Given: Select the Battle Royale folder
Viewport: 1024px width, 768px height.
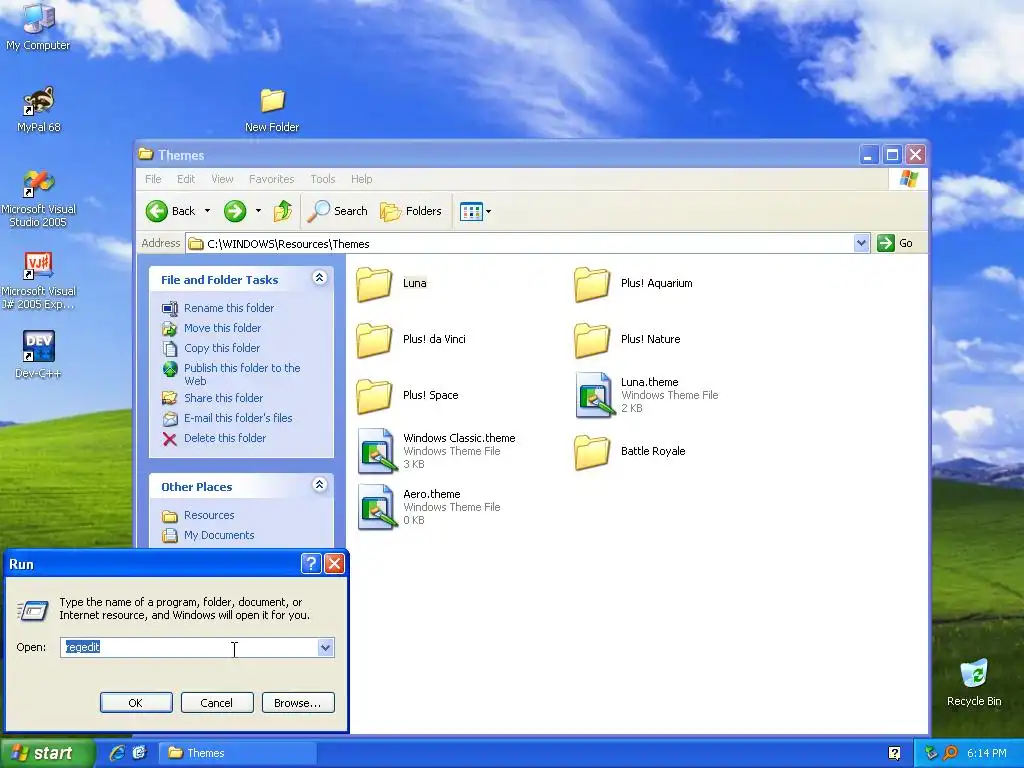Looking at the screenshot, I should pos(630,452).
